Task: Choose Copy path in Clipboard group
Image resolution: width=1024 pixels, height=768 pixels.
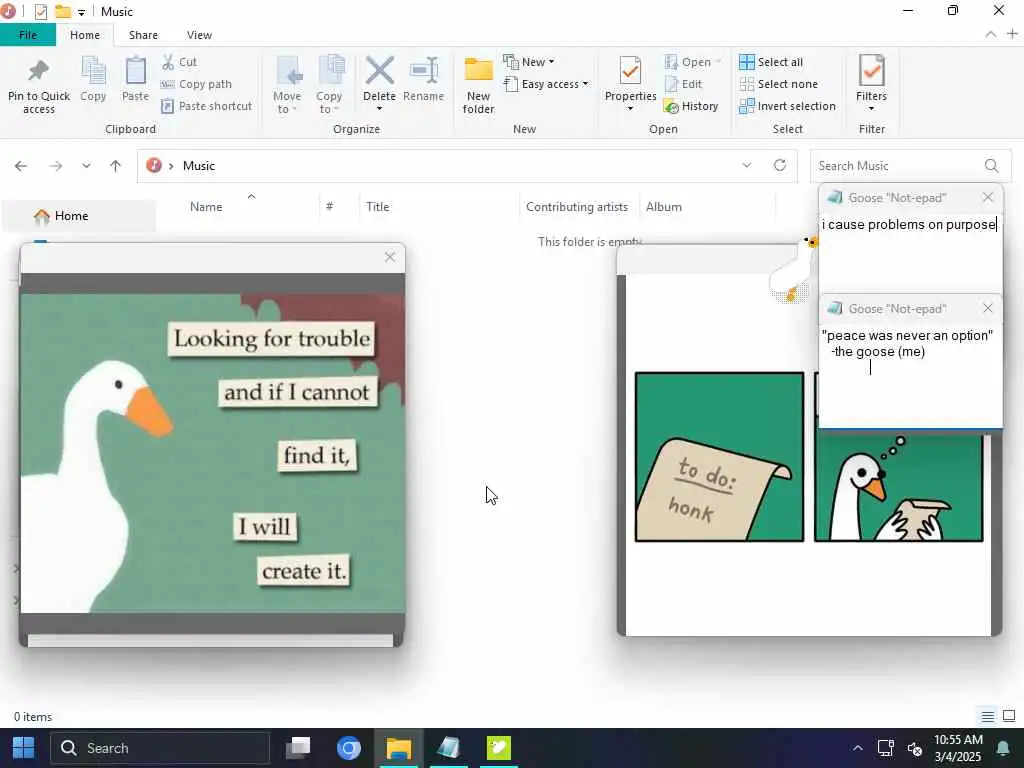Action: [x=197, y=84]
